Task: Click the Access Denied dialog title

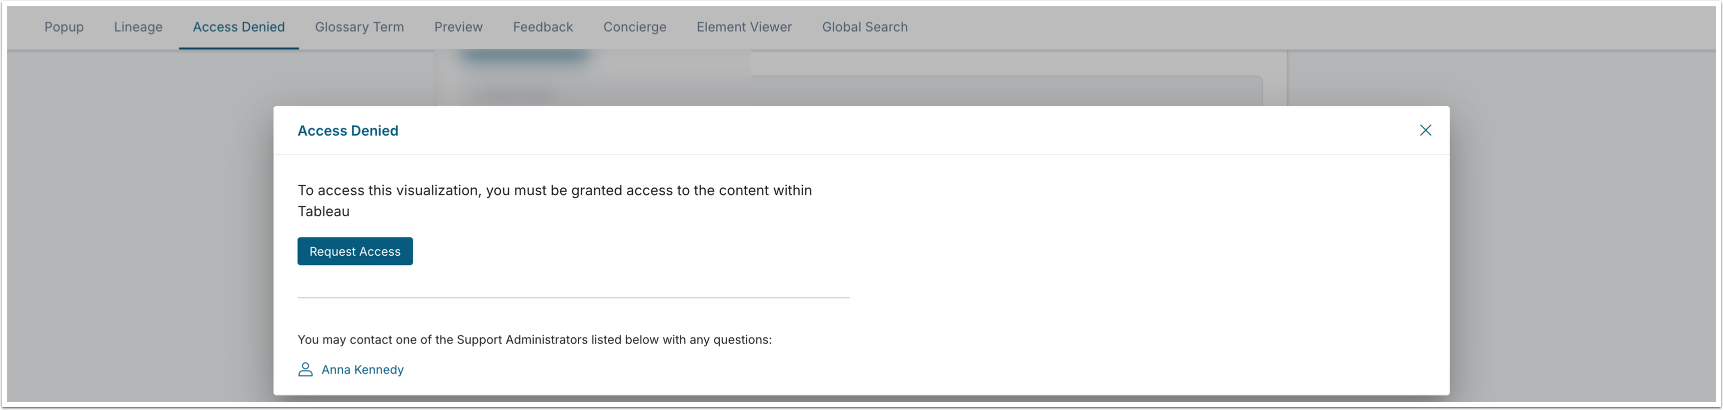Action: [348, 131]
